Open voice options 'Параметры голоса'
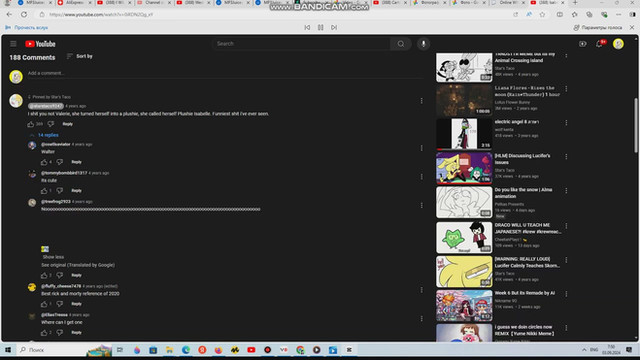Image resolution: width=640 pixels, height=360 pixels. (598, 27)
